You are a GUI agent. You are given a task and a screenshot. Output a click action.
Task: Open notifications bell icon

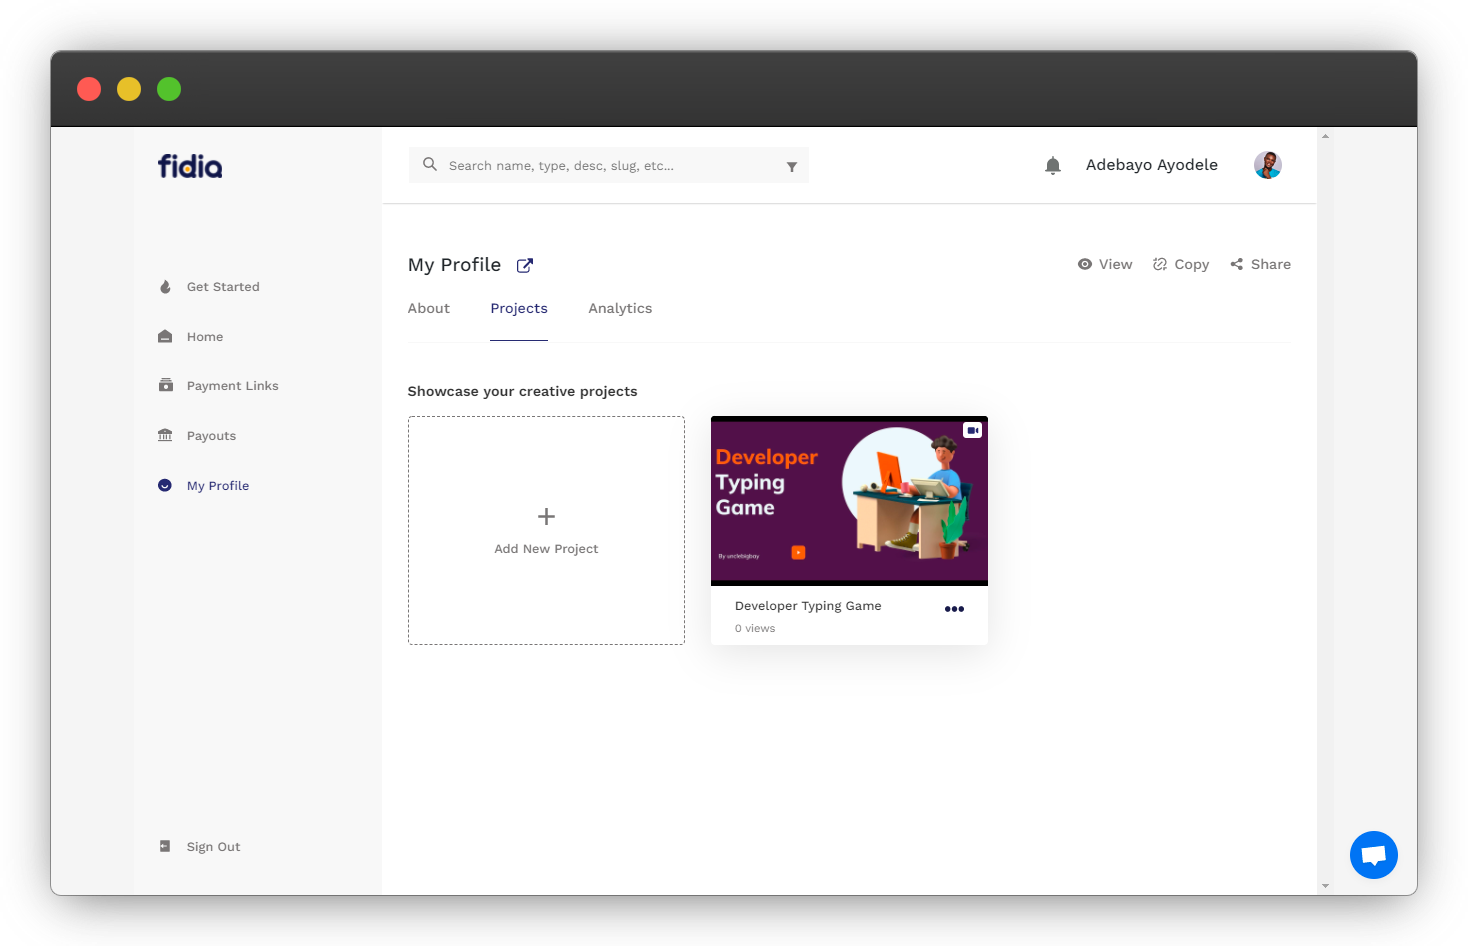(1053, 165)
